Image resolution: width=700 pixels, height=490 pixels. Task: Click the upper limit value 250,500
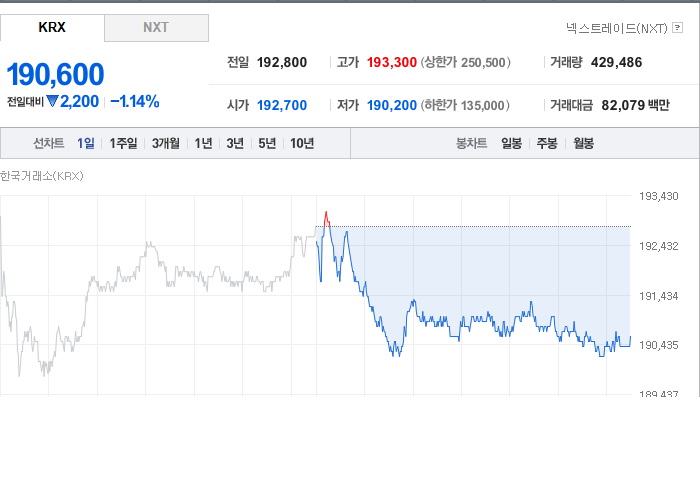483,62
